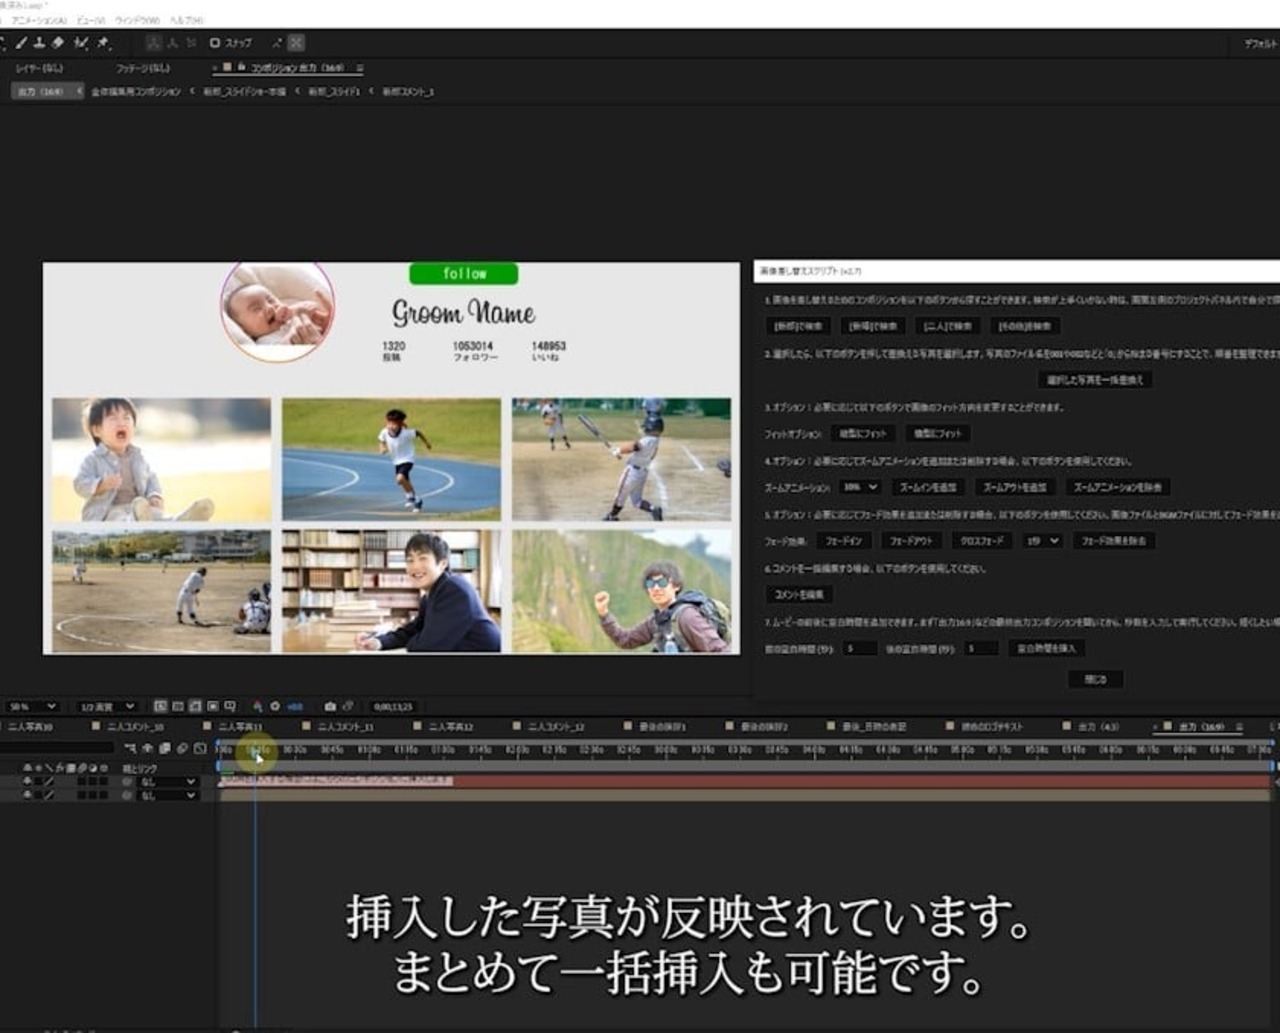Click the front blank time input field
This screenshot has height=1033, width=1280.
point(859,649)
